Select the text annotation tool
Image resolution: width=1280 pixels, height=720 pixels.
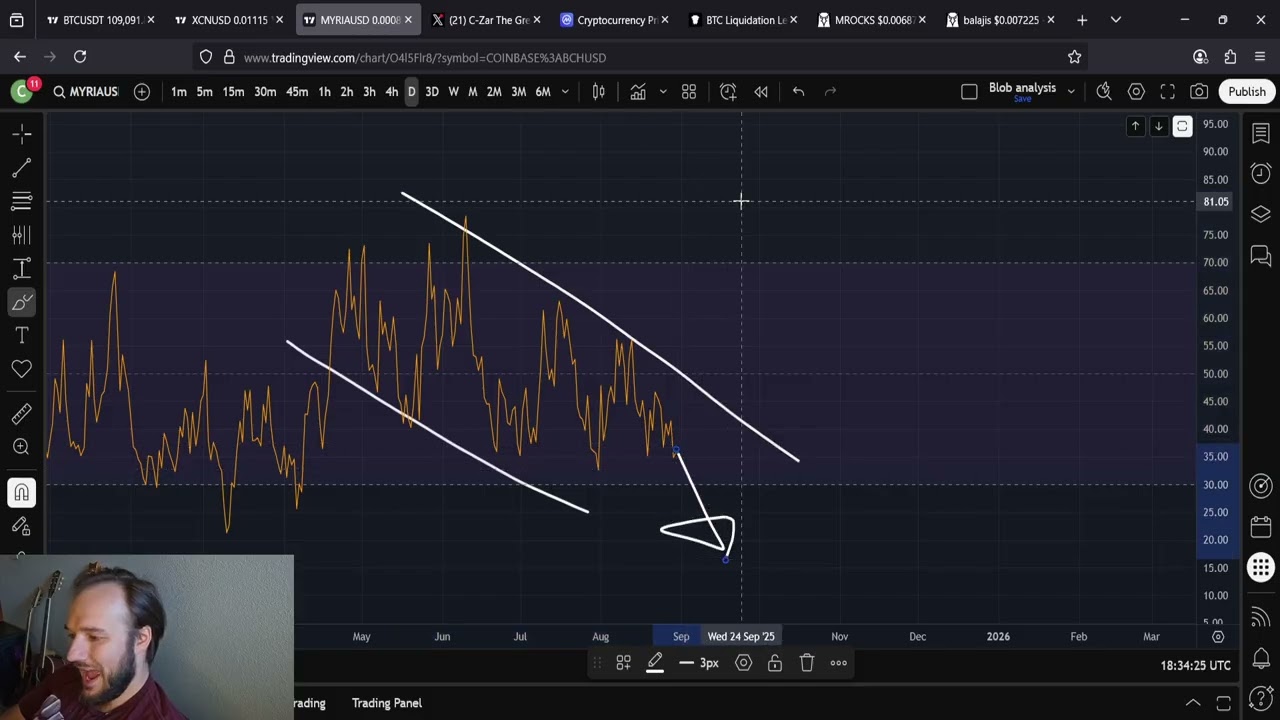(x=22, y=335)
